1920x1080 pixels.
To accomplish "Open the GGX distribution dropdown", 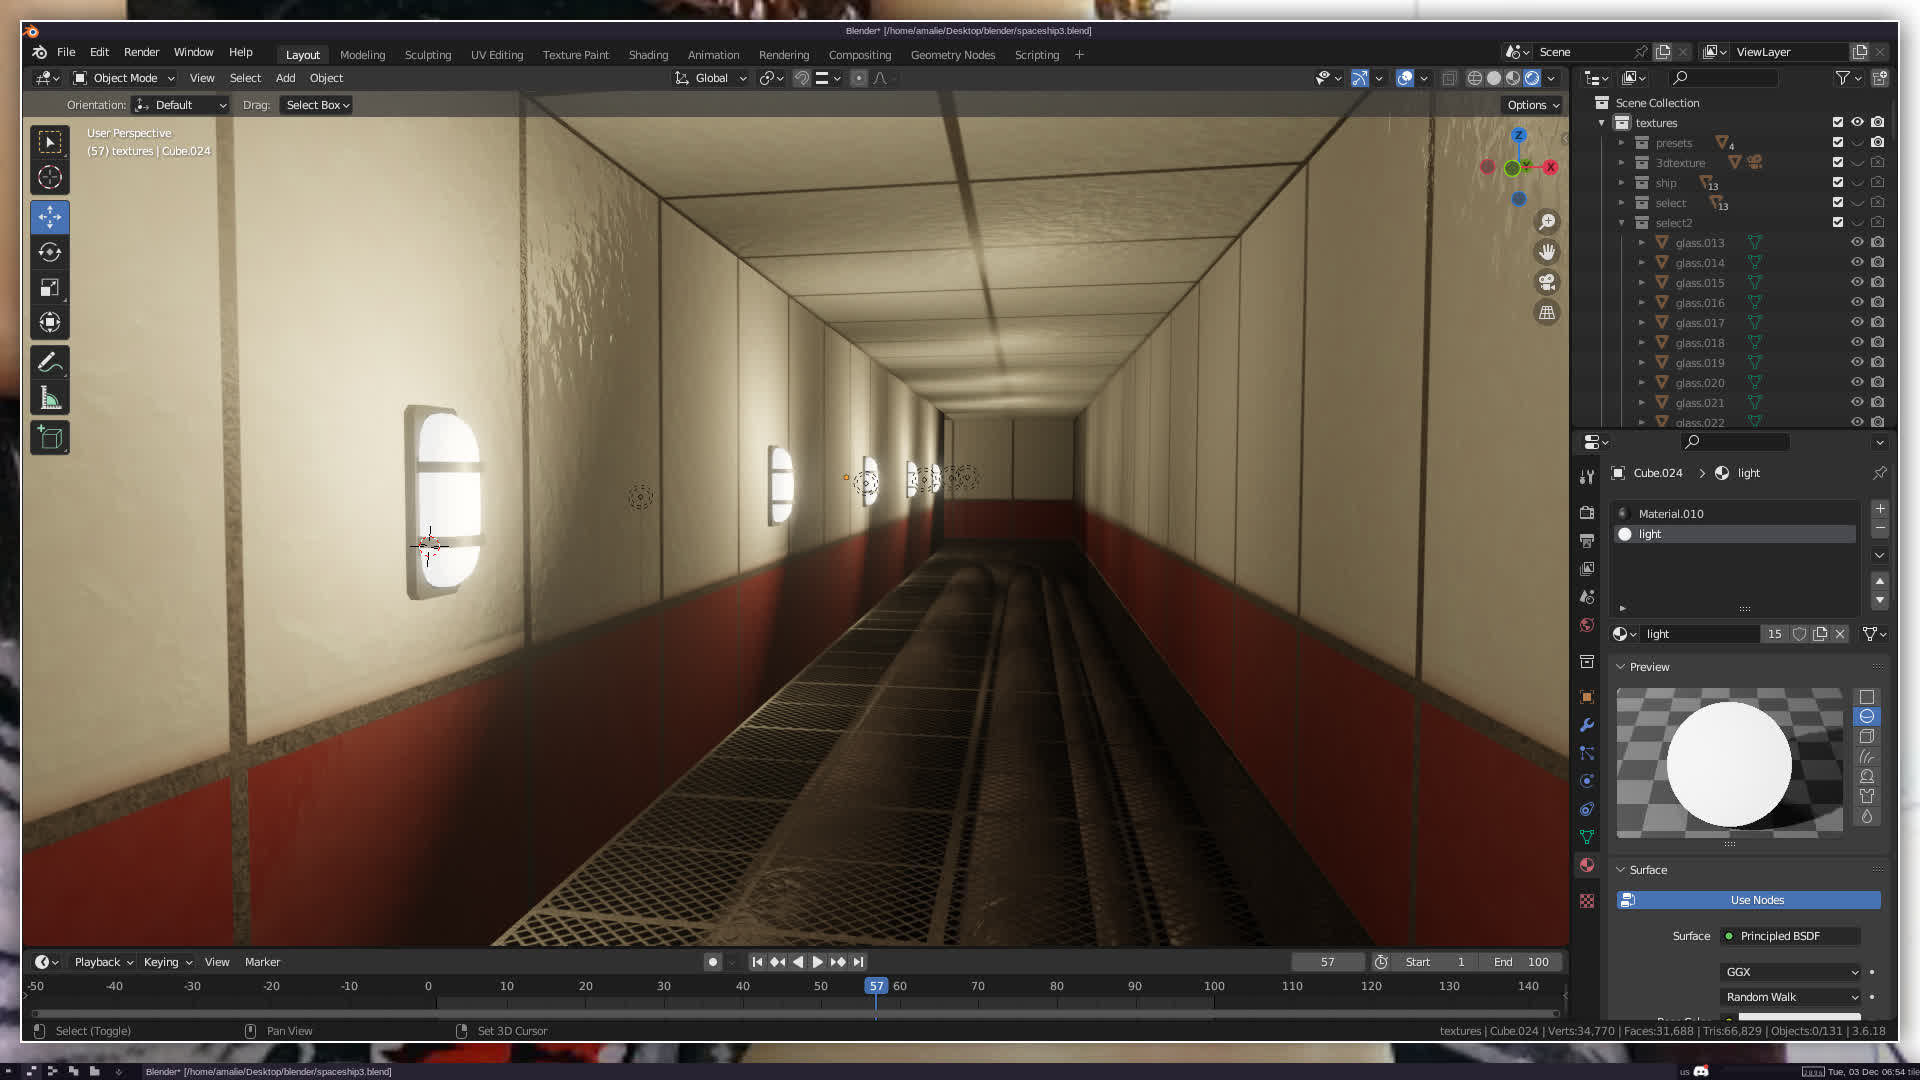I will 1790,972.
